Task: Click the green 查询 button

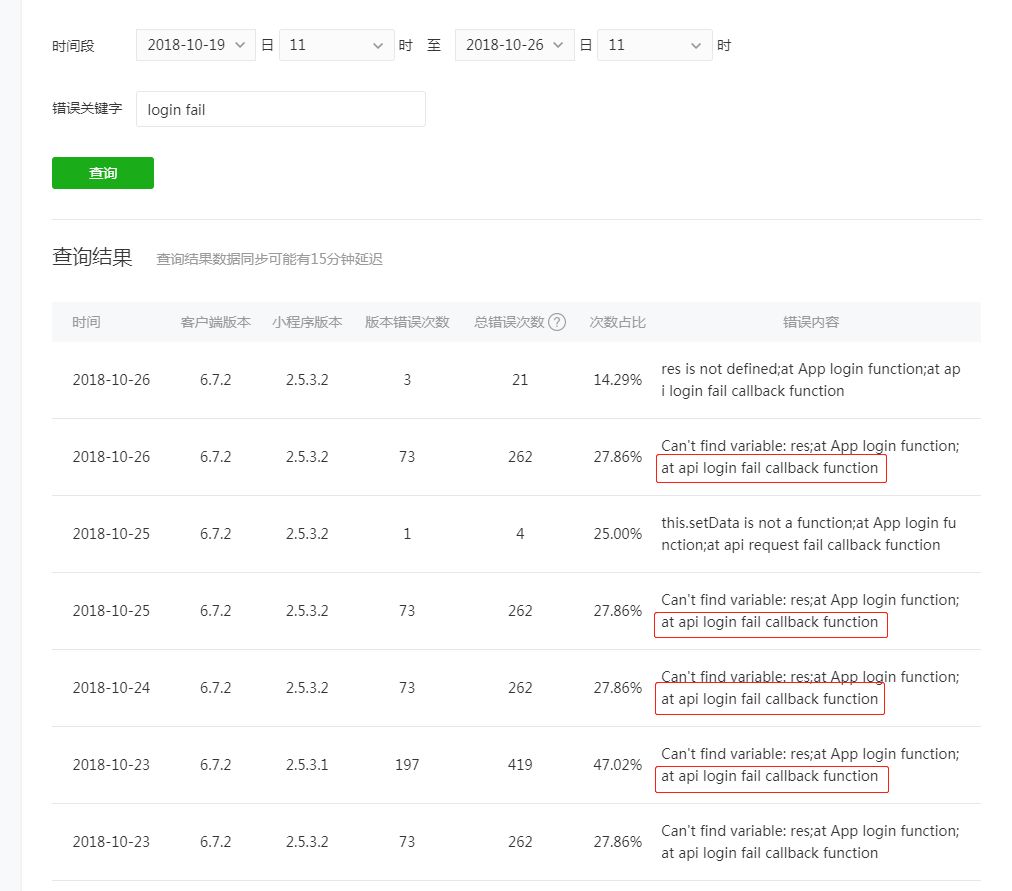Action: 103,173
